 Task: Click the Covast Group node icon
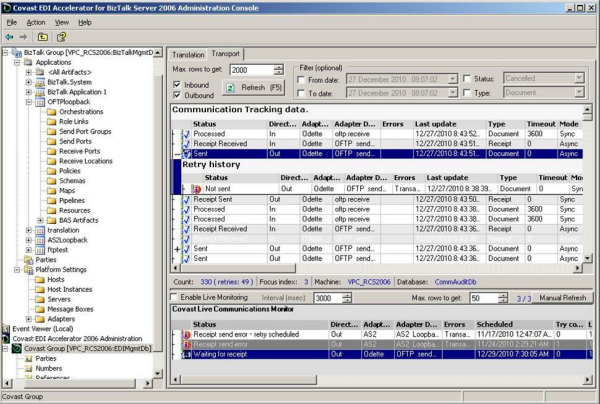17,349
